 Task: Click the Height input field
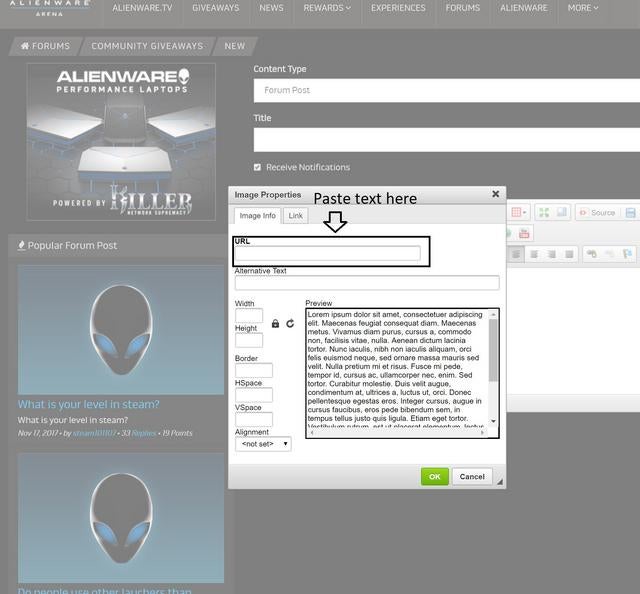[x=249, y=340]
